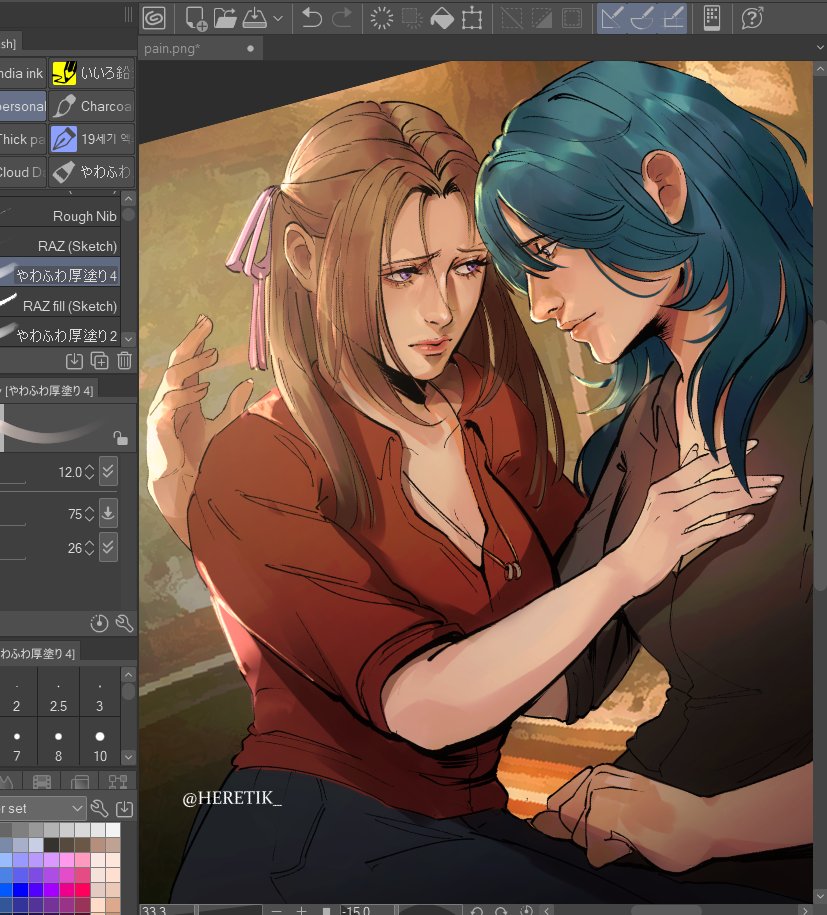Select the Charcoal sub tool group
Viewport: 827px width, 915px height.
92,106
